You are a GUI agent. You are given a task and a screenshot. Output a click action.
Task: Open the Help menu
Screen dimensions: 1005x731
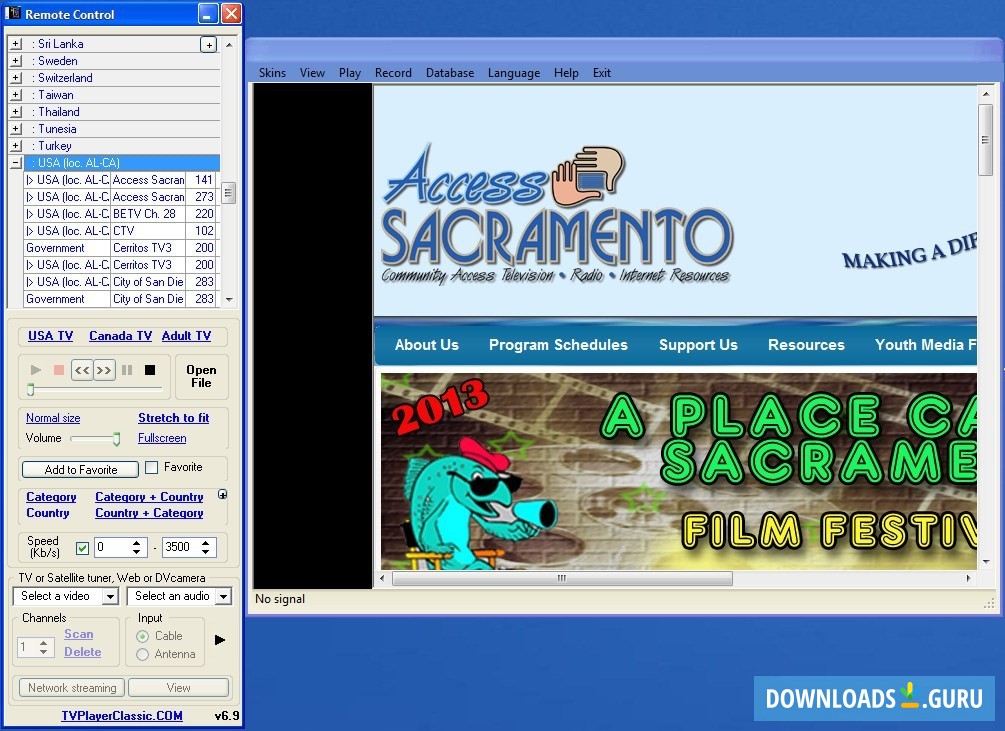[x=566, y=73]
